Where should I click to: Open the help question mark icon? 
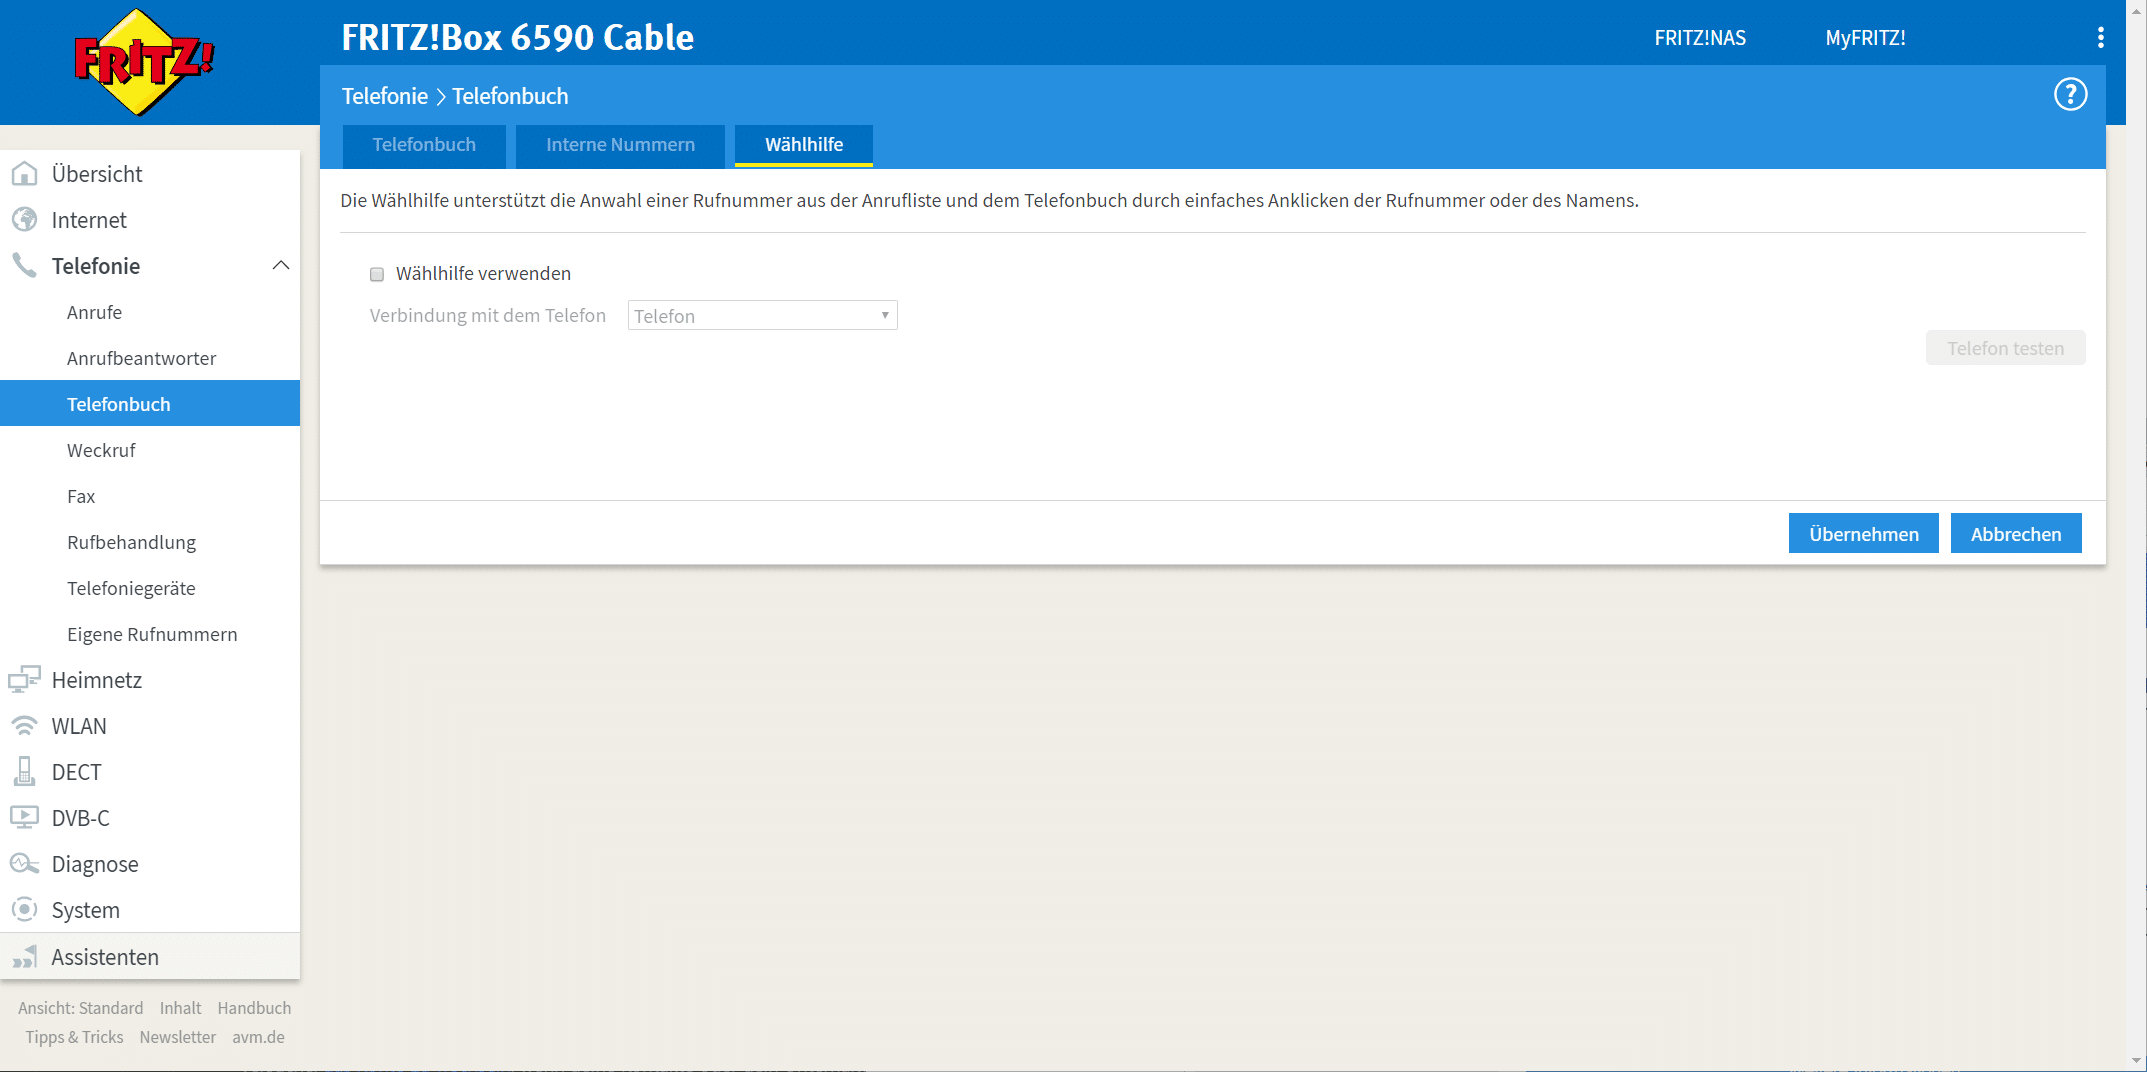tap(2070, 95)
